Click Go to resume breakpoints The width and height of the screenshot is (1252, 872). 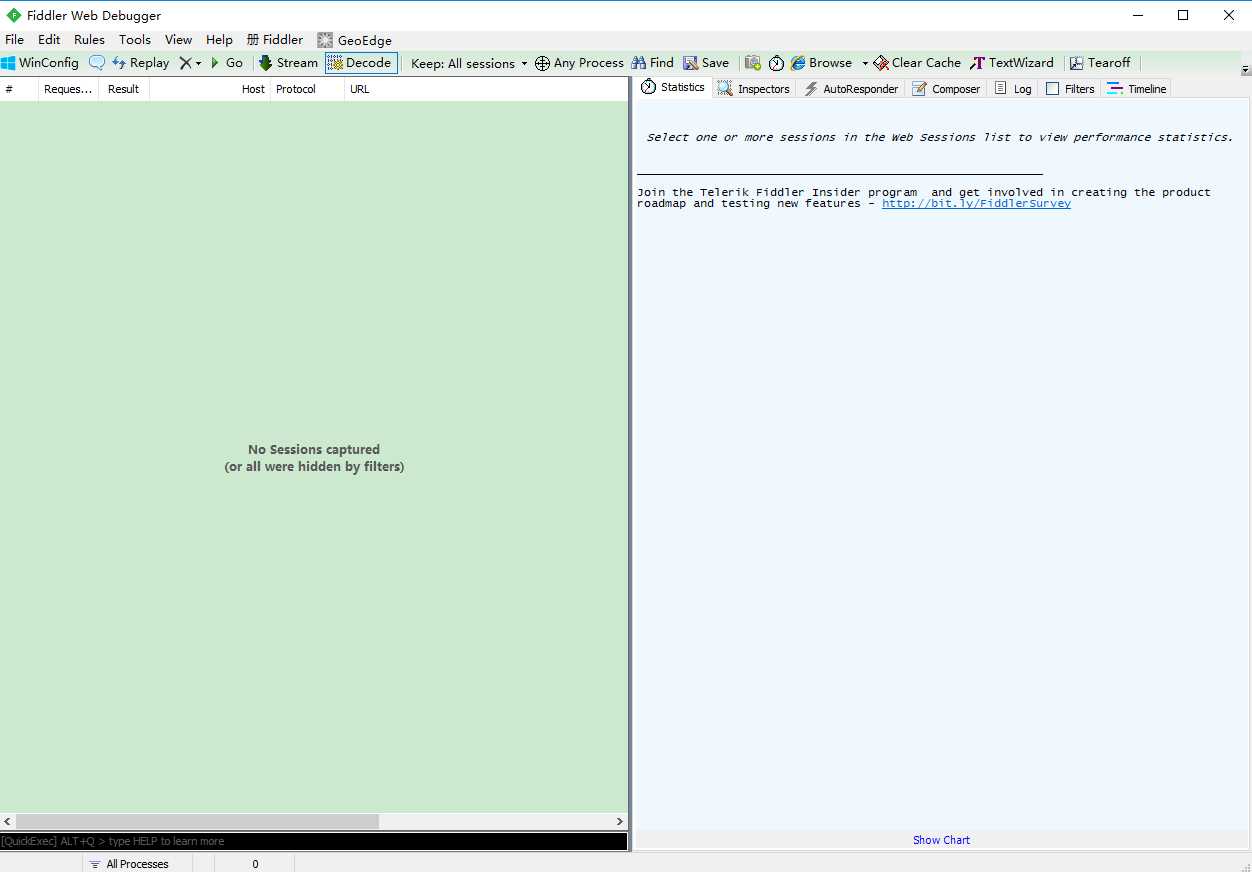point(226,62)
